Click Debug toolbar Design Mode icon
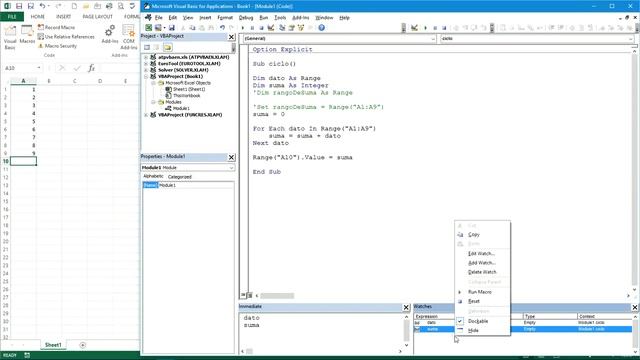This screenshot has width=640, height=360. [414, 28]
